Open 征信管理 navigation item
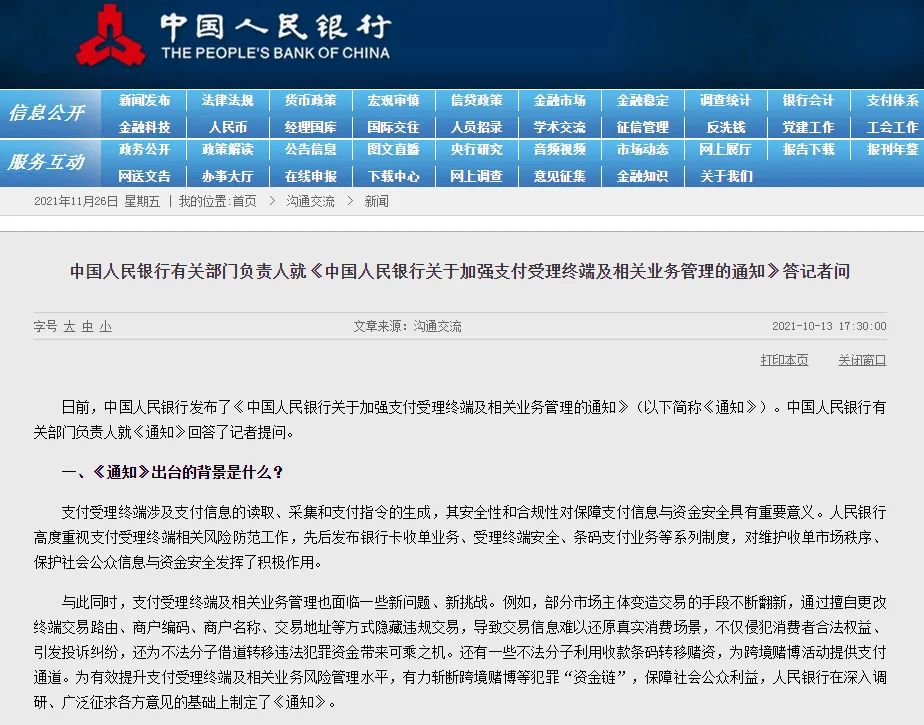Image resolution: width=924 pixels, height=725 pixels. [x=643, y=127]
